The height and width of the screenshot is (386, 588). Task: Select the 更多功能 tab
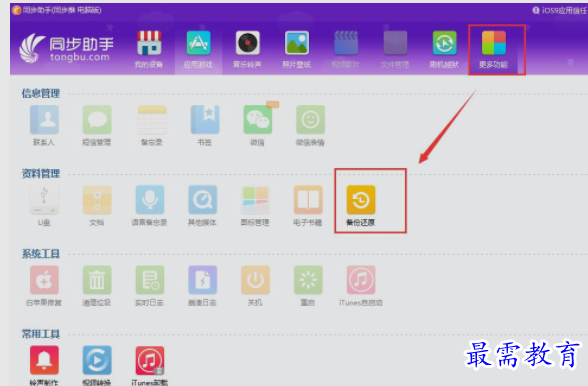(x=494, y=50)
